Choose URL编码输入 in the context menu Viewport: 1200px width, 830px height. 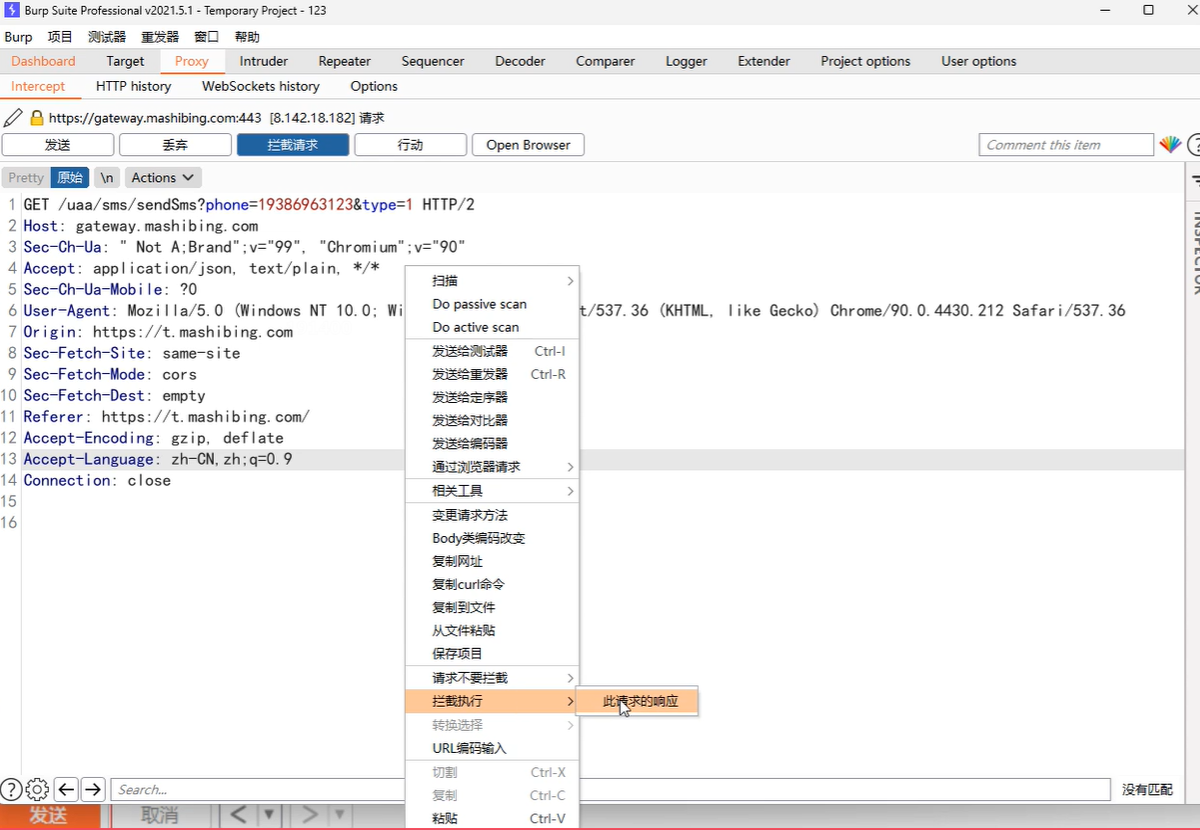tap(492, 748)
